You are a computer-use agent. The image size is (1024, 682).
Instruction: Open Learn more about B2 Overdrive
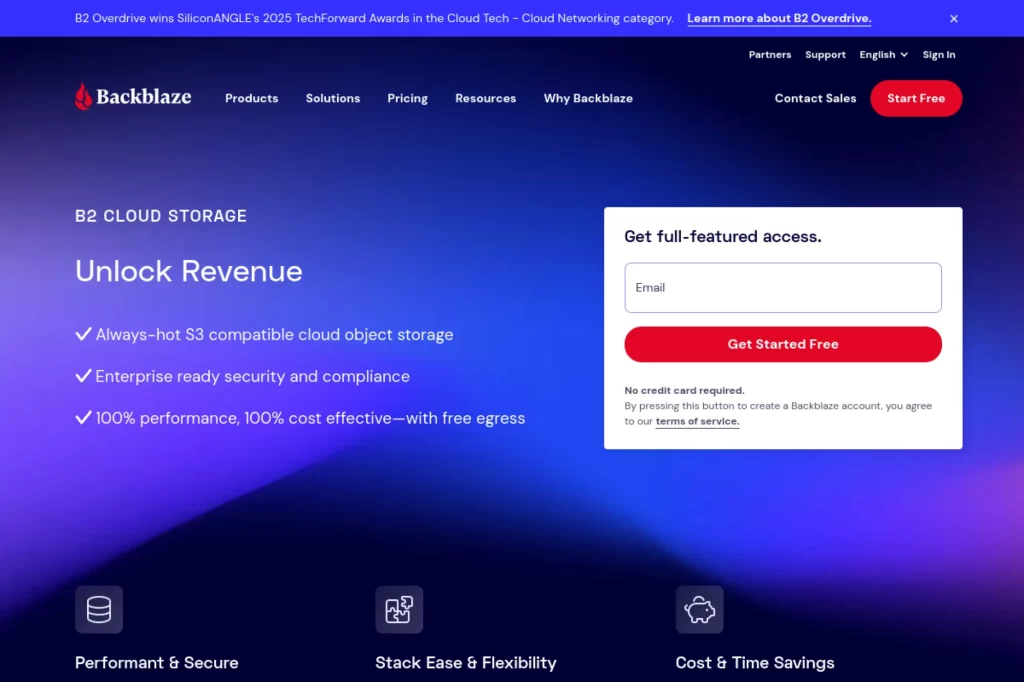tap(779, 18)
